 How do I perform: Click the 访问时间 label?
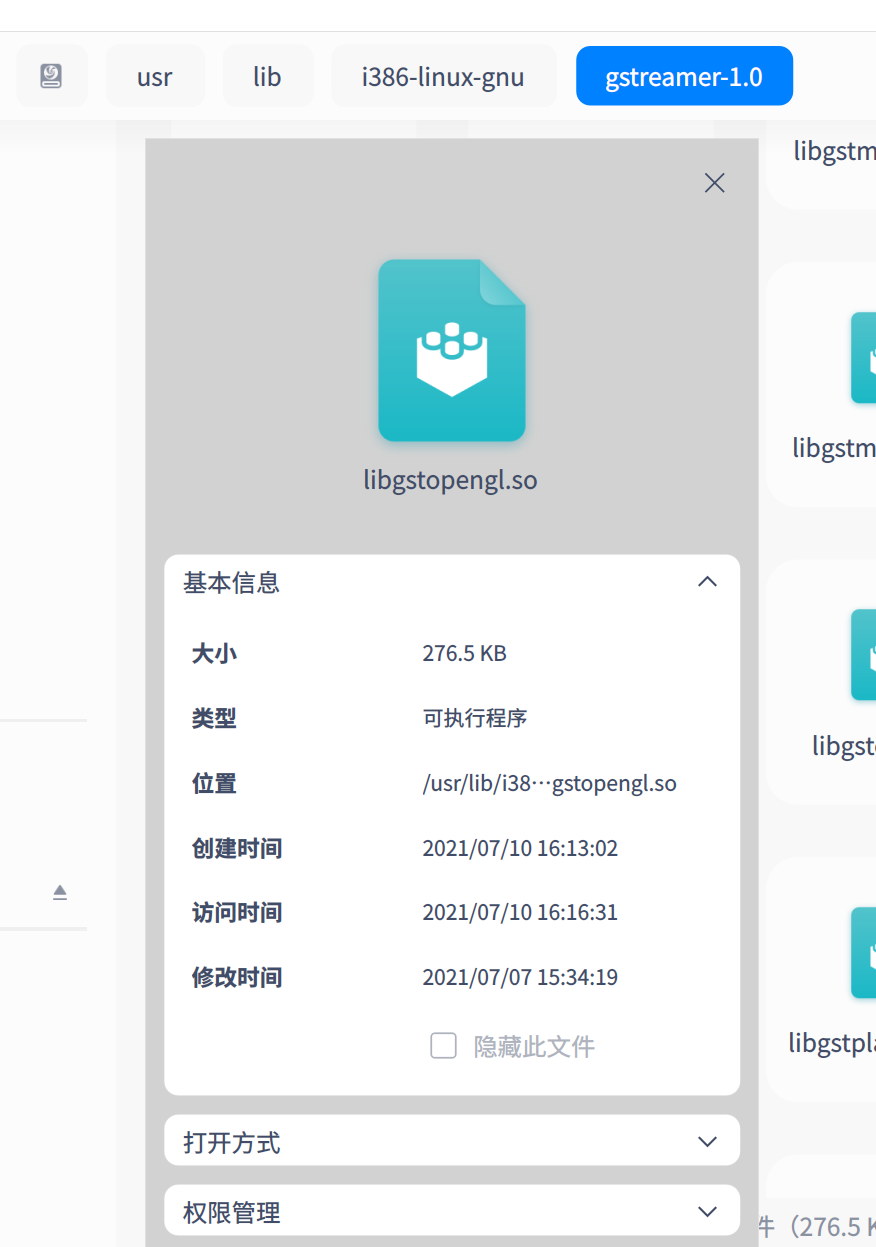point(237,912)
